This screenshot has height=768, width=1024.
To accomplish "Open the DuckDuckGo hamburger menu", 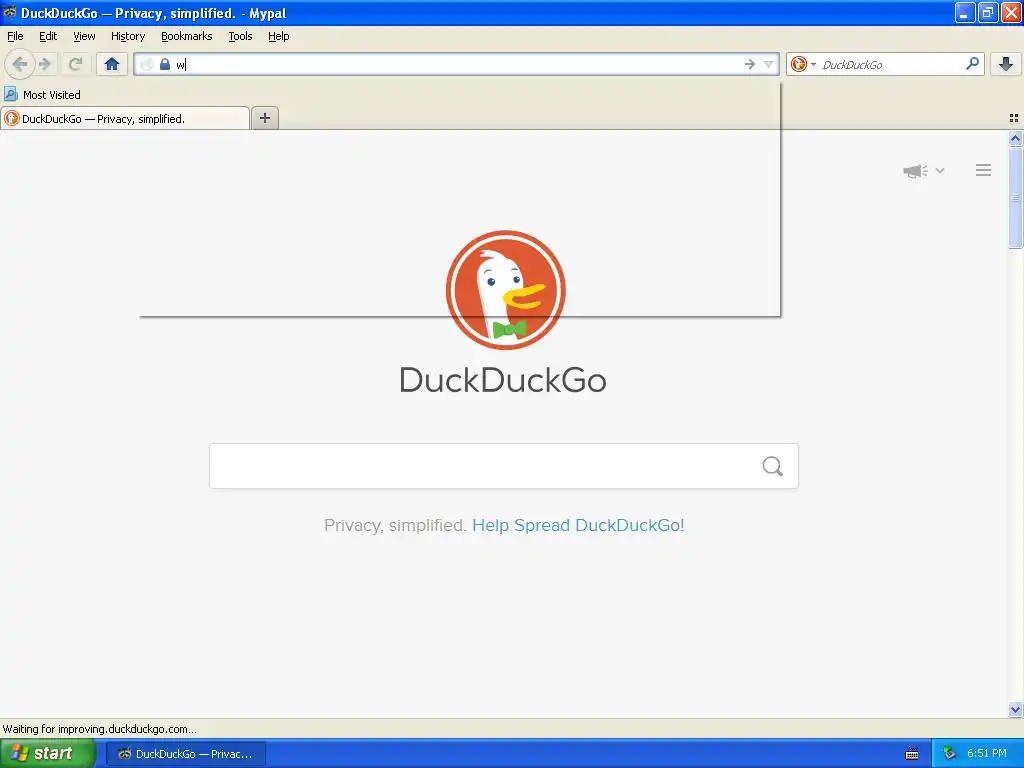I will coord(984,170).
